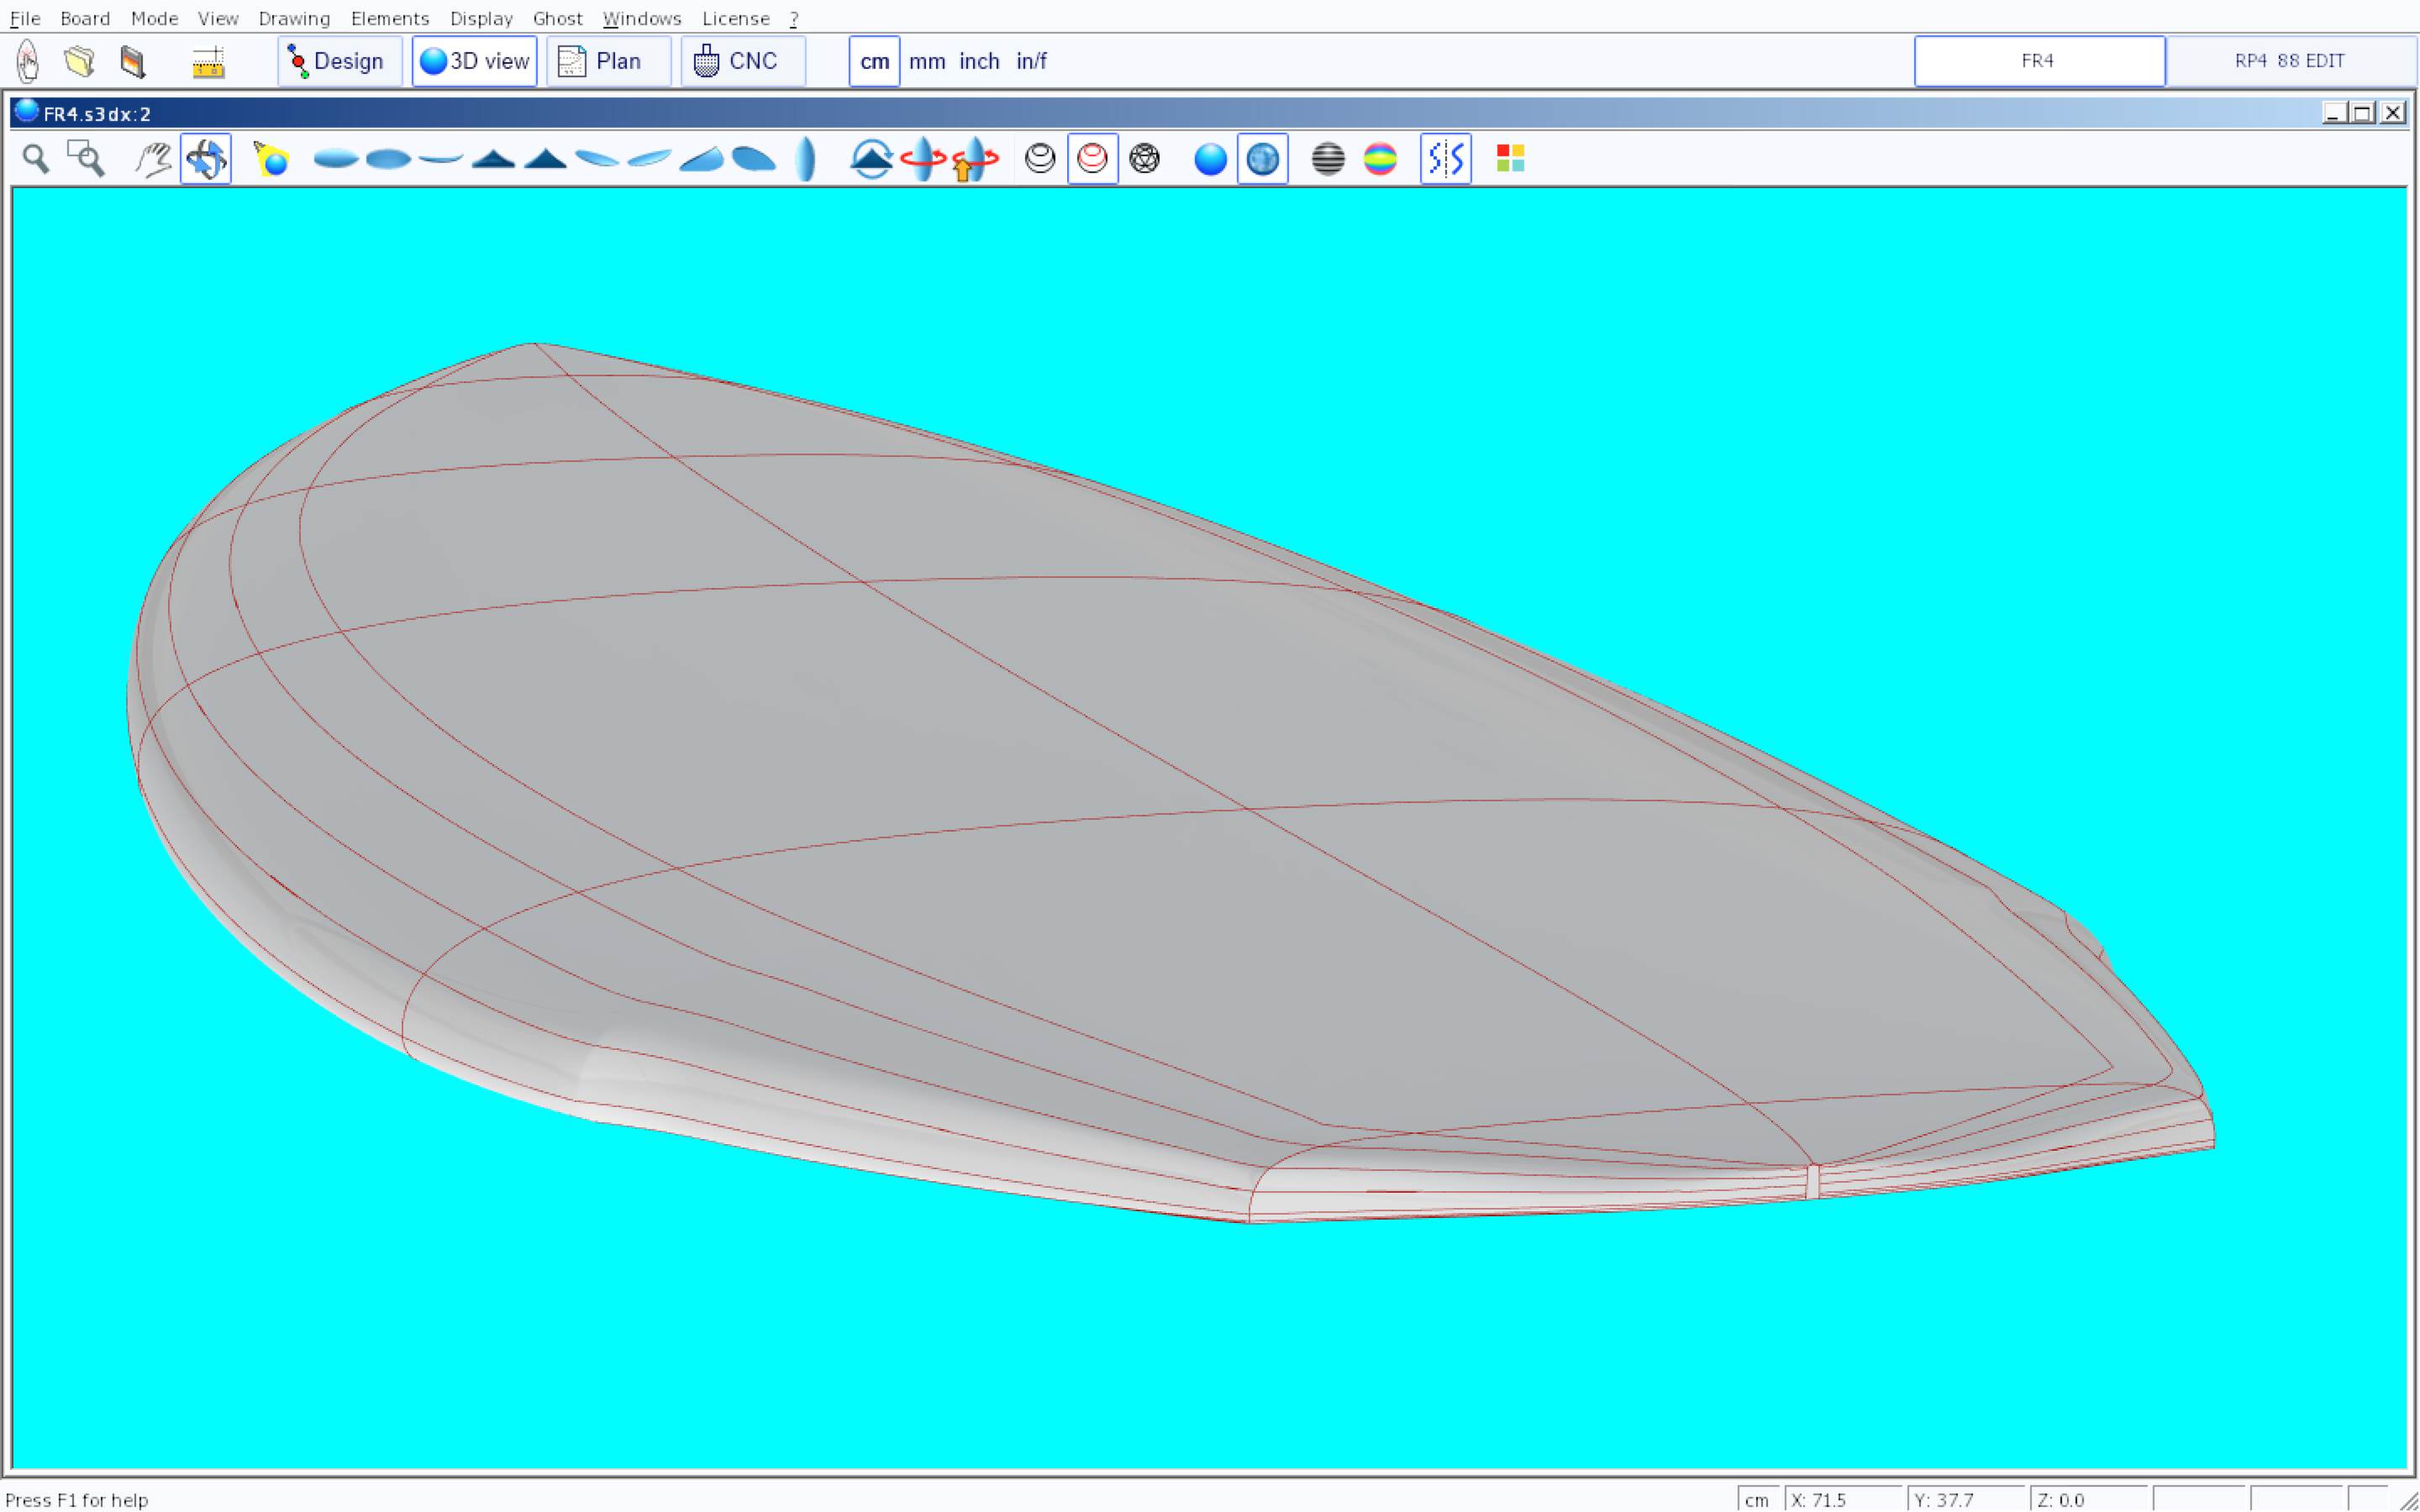Open the four-color squares palette icon

coord(1510,159)
